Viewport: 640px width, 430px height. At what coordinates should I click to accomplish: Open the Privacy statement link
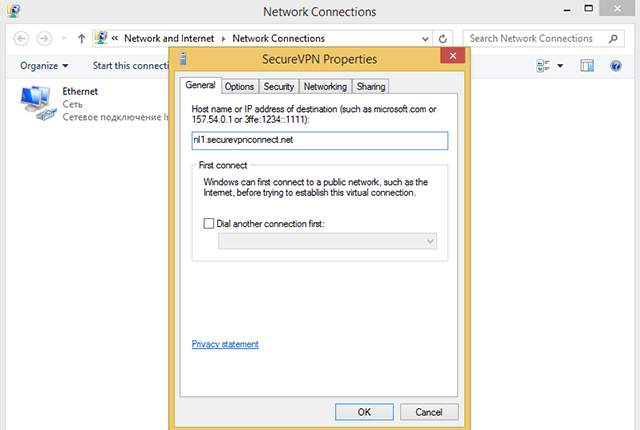point(225,344)
